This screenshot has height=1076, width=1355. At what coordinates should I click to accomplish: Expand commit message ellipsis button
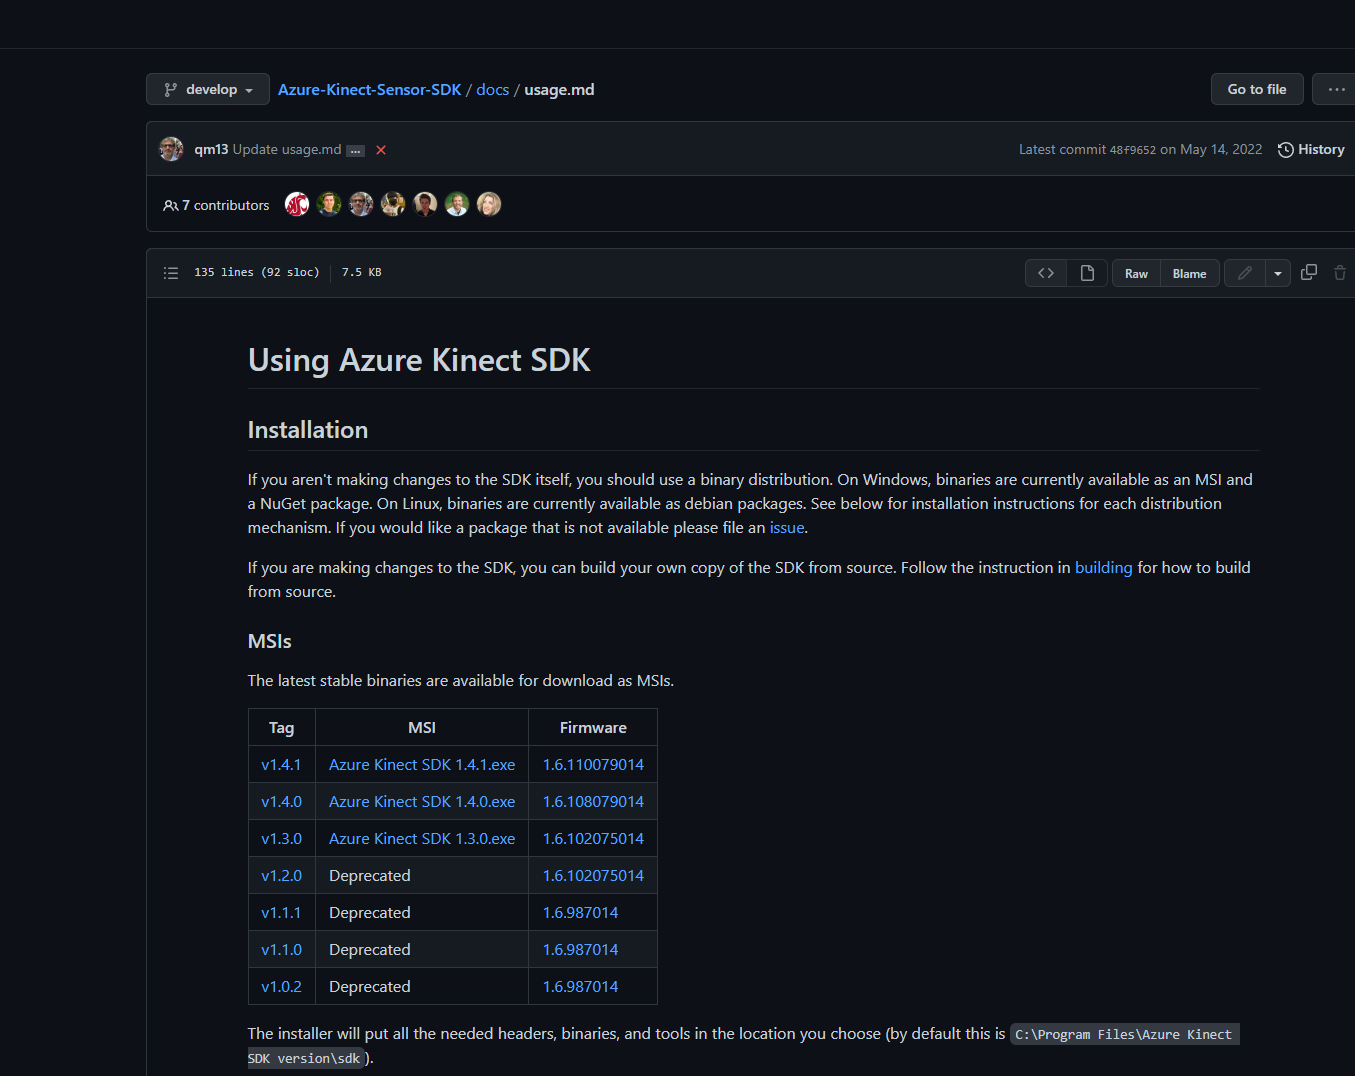(356, 150)
